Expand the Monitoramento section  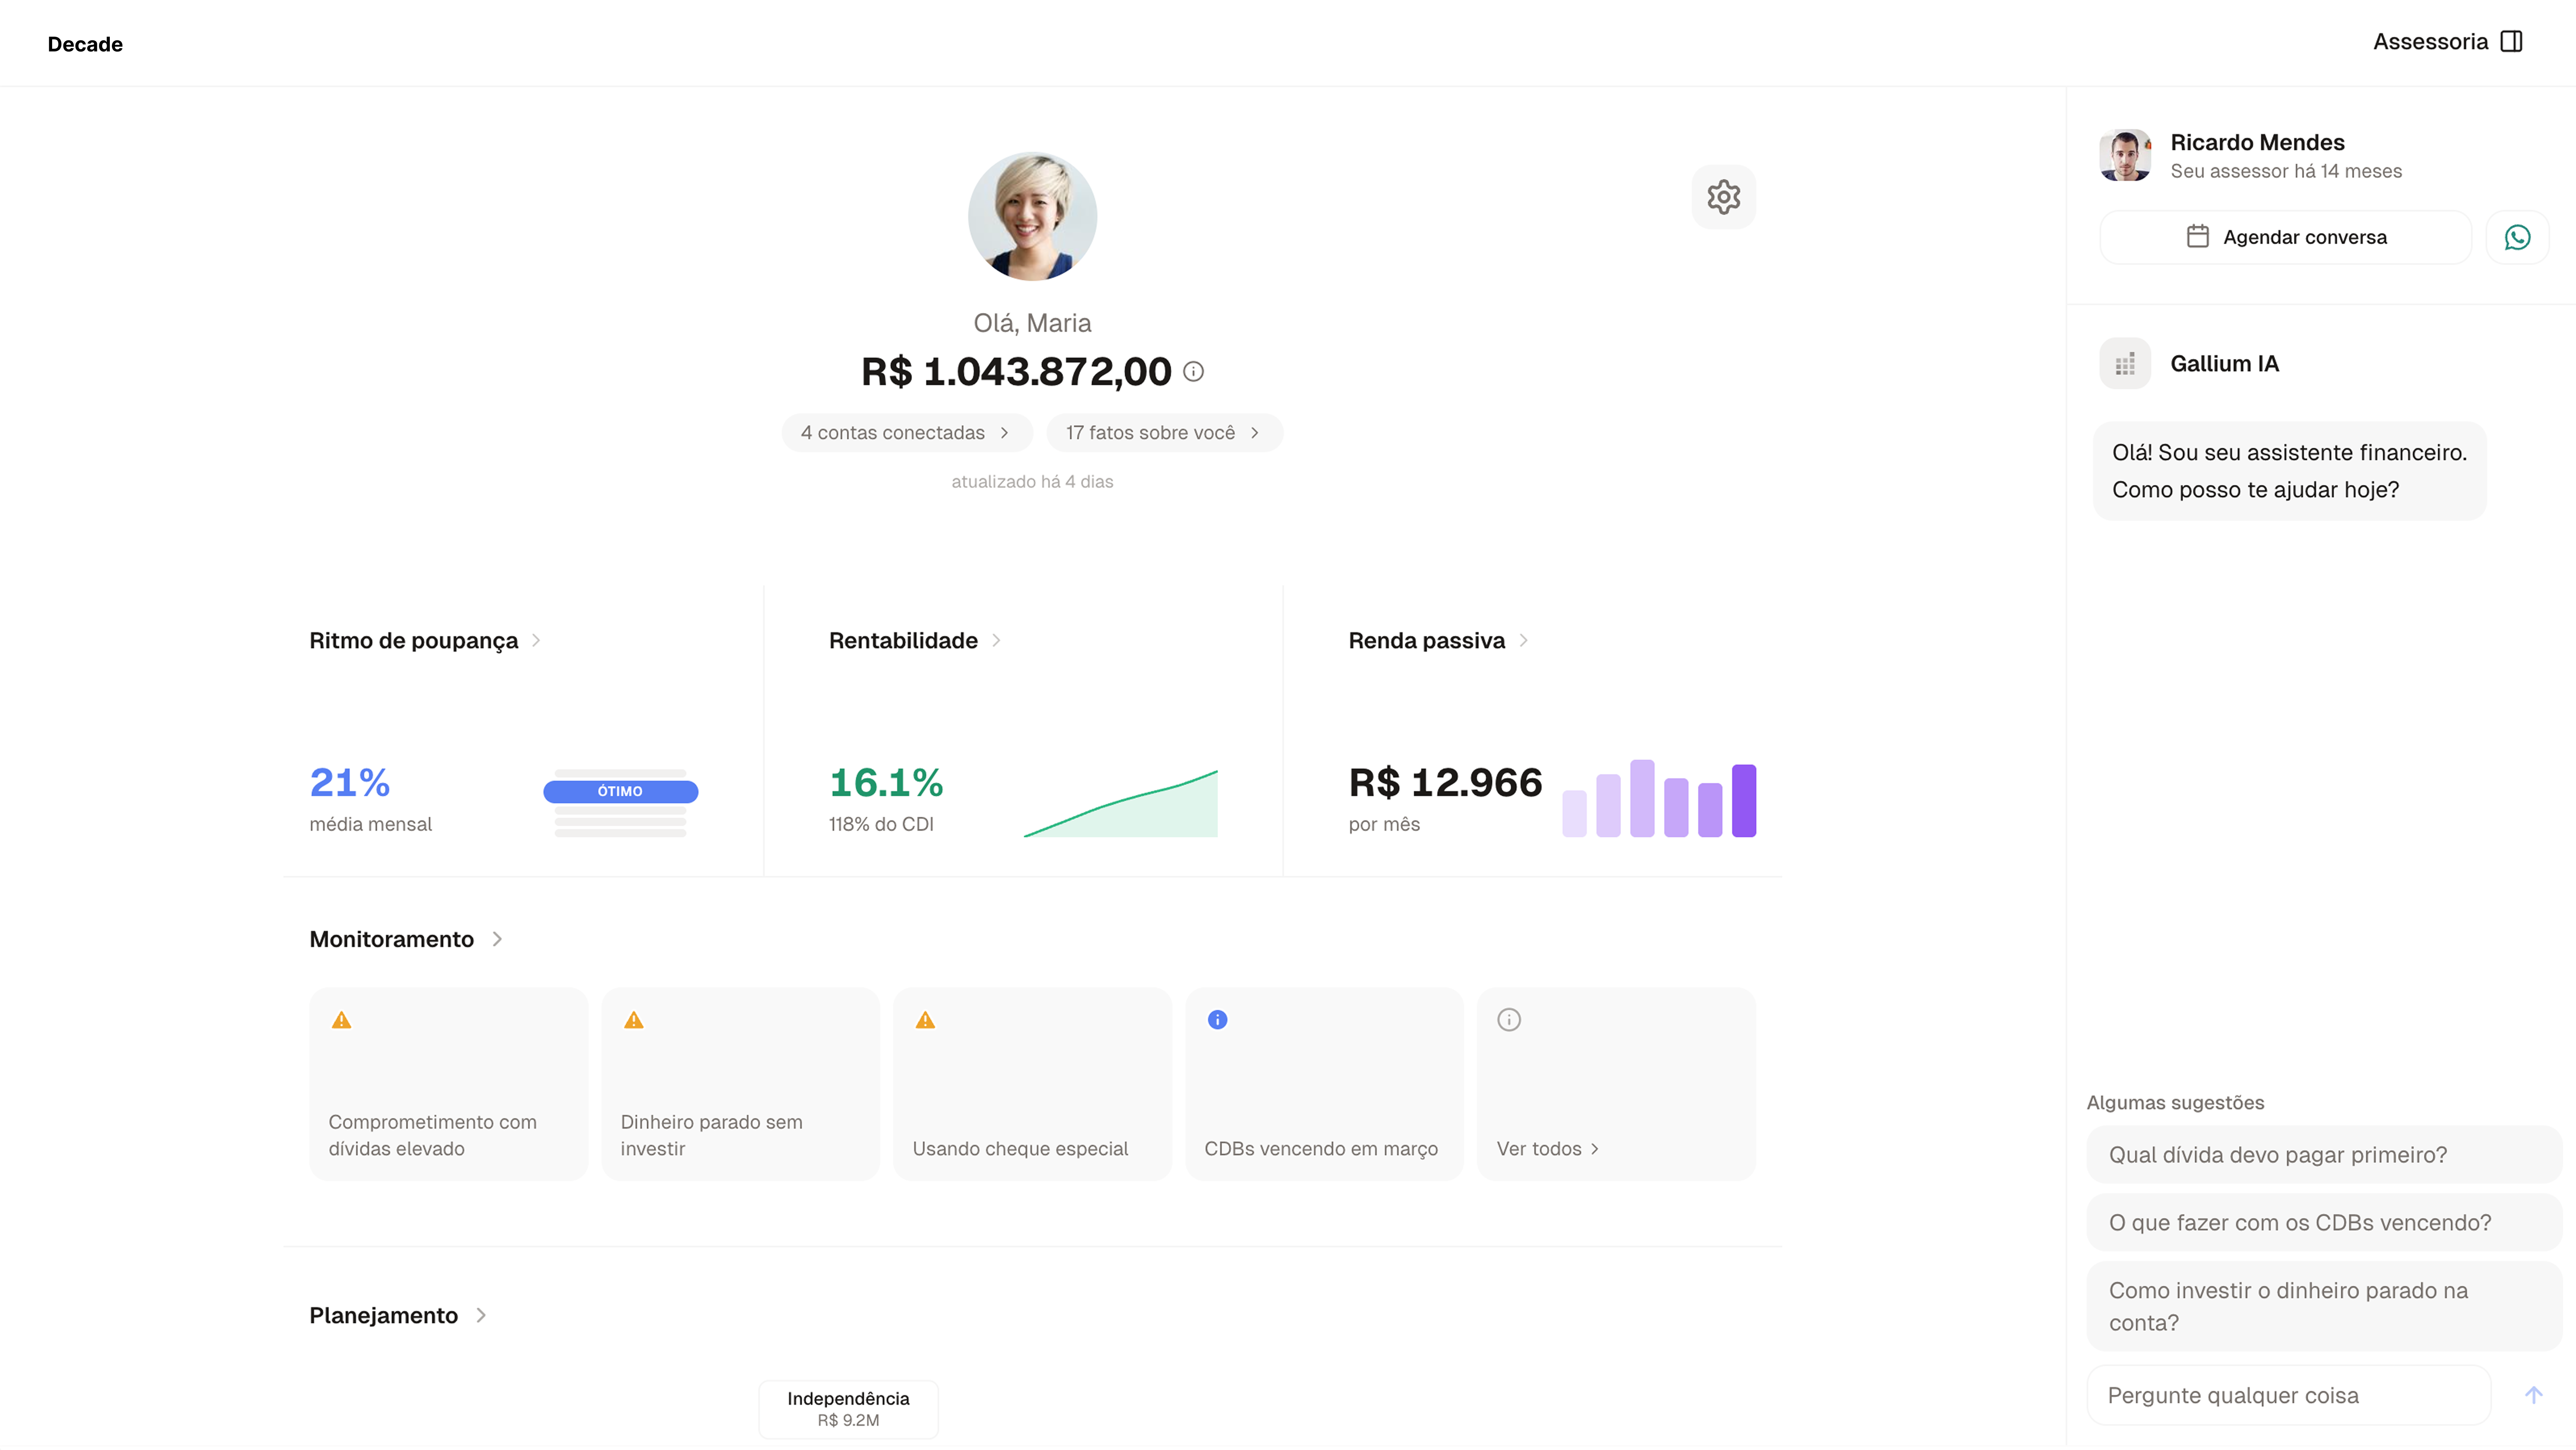tap(405, 939)
